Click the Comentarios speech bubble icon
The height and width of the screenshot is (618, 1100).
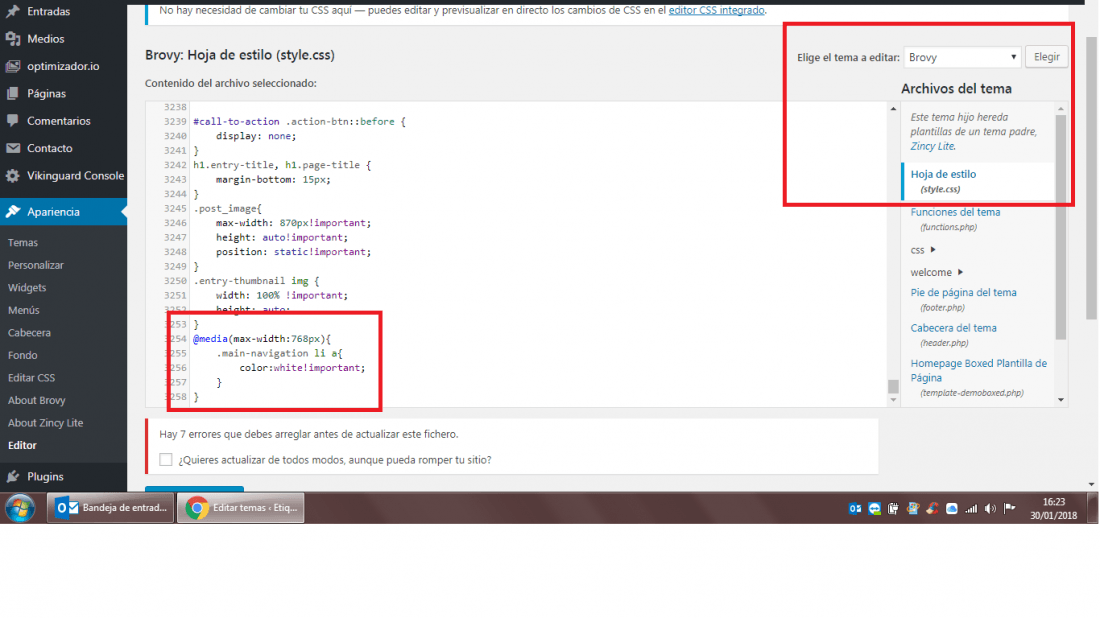[x=13, y=121]
